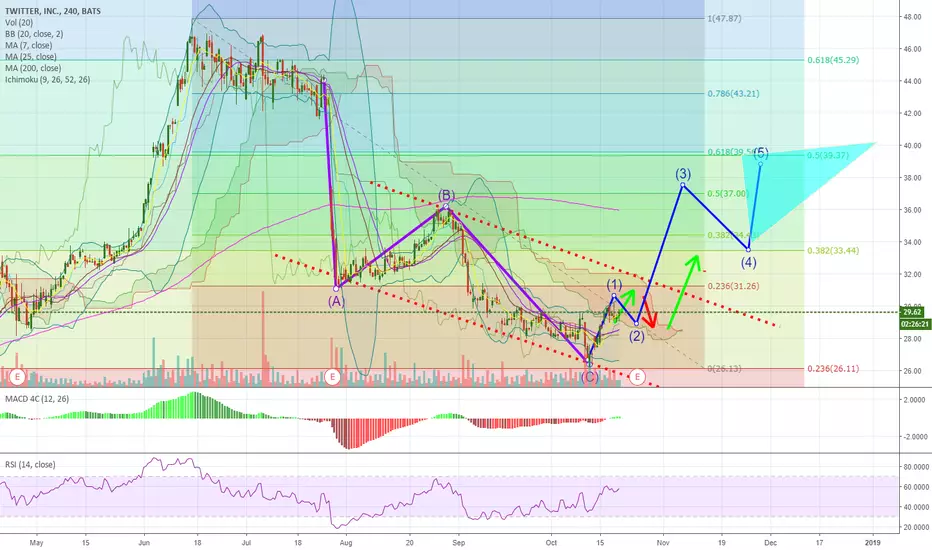Click the Fibonacci label '1(47.87)'
The image size is (932, 550).
tap(724, 18)
